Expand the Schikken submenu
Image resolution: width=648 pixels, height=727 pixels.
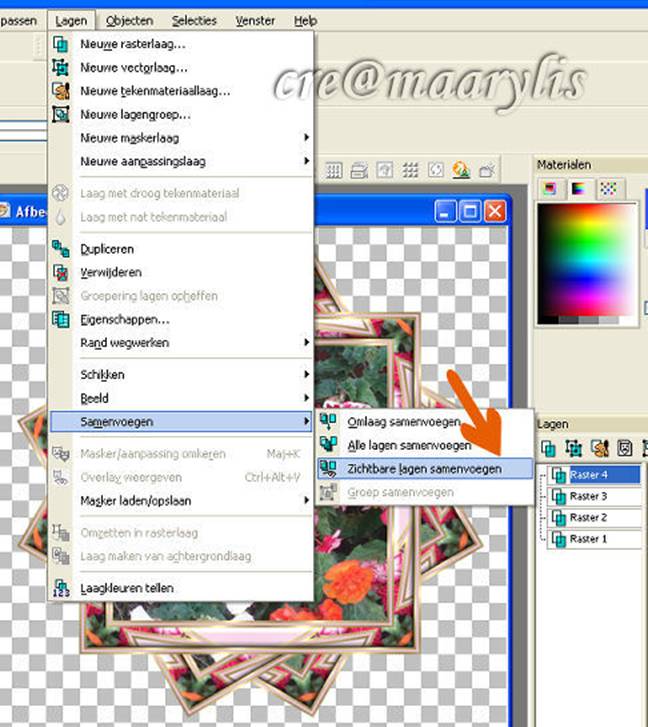(181, 375)
